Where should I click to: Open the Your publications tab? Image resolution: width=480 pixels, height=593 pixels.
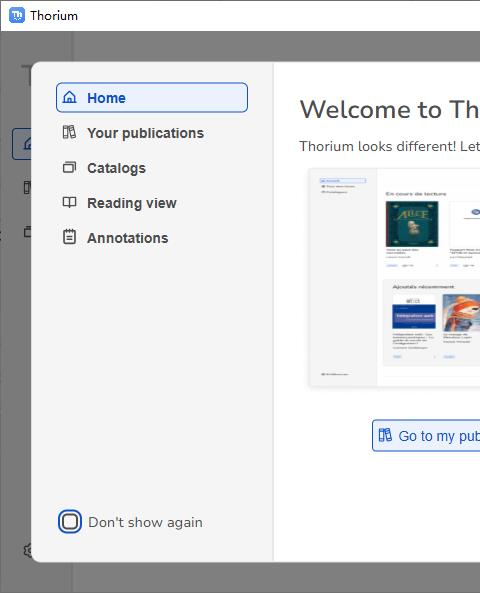tap(152, 133)
